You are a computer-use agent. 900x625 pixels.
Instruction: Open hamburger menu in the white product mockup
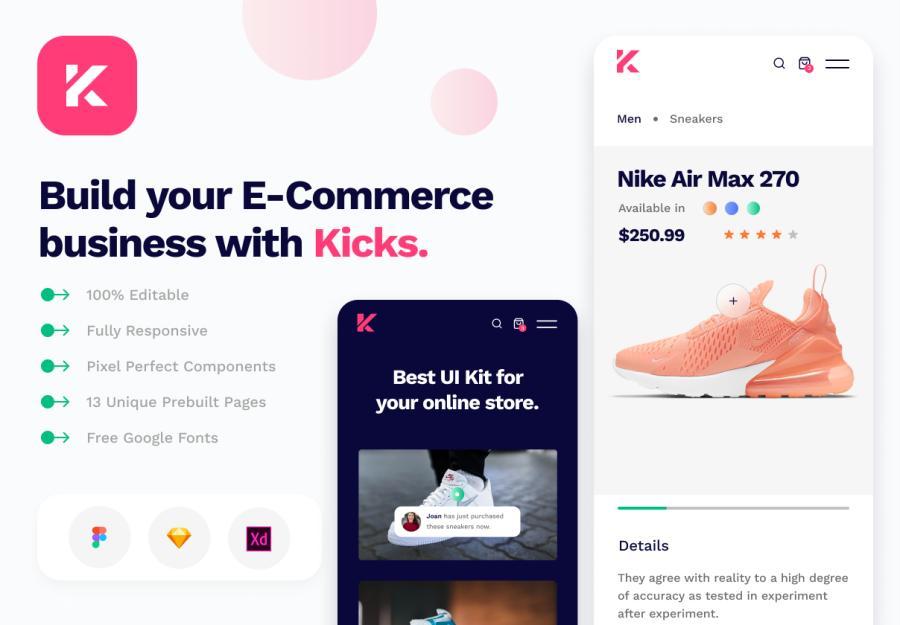pos(837,64)
